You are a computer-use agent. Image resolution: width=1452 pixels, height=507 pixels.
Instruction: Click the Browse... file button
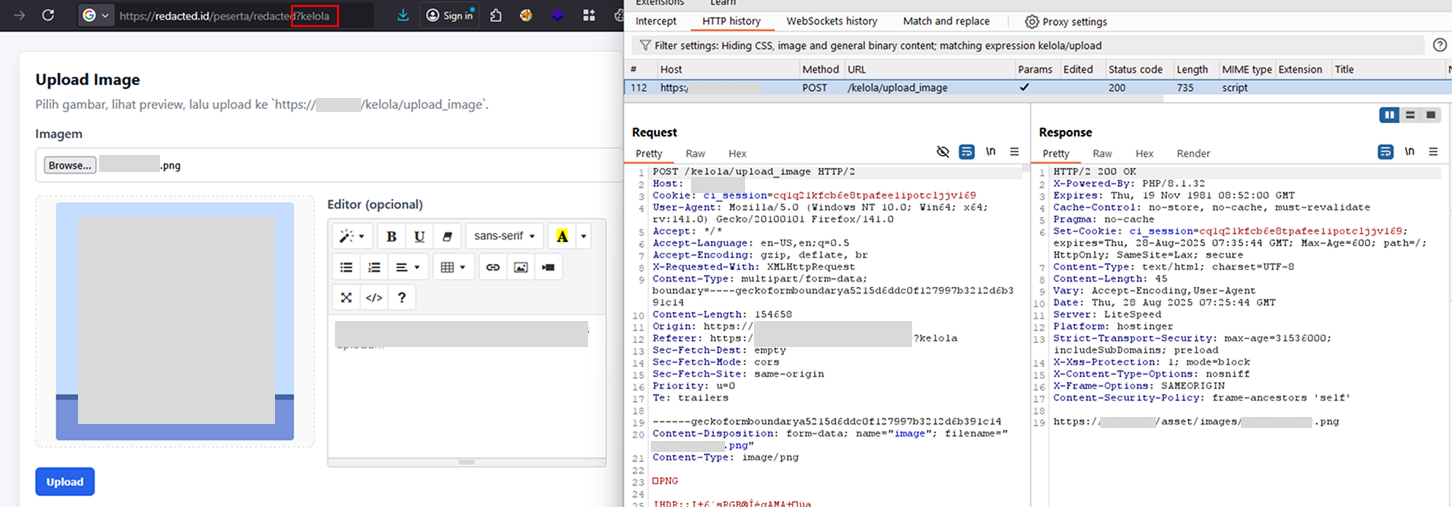click(70, 165)
